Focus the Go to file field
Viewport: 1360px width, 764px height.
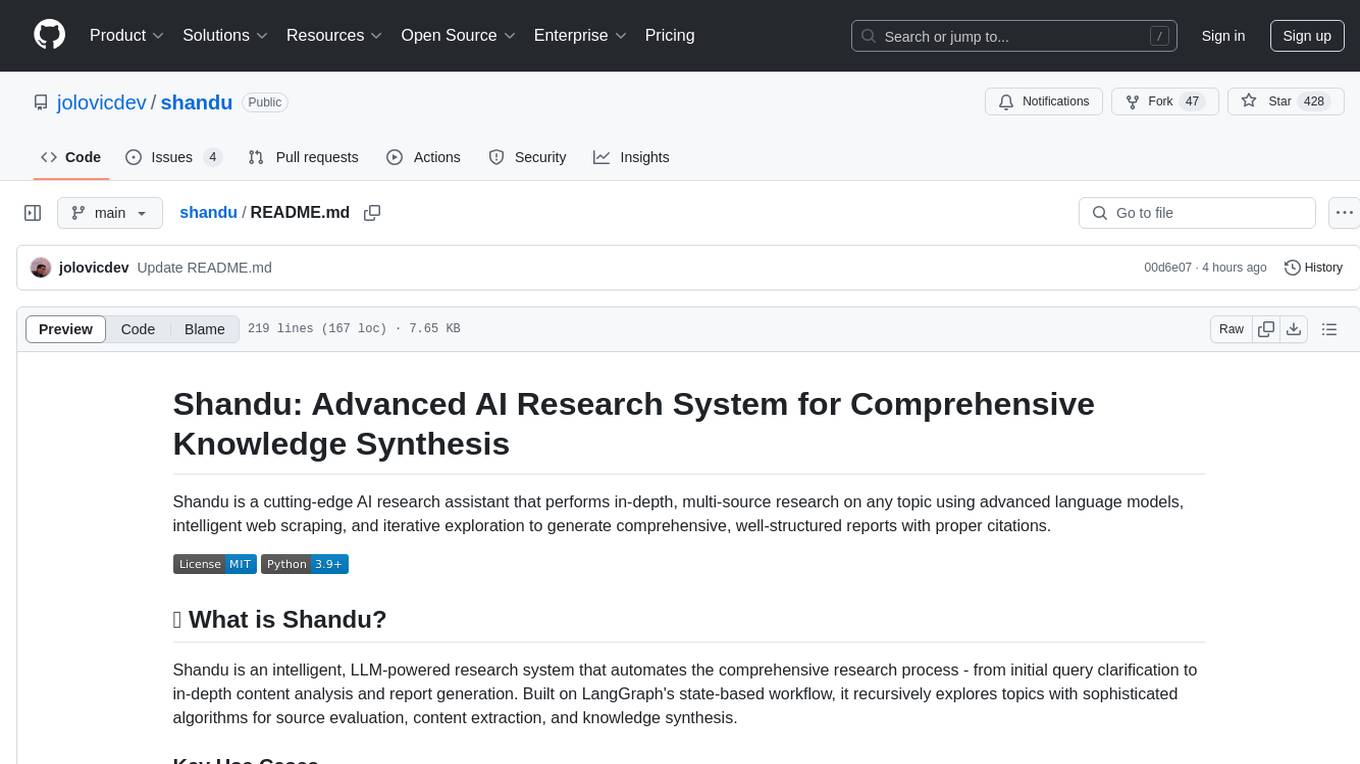1197,213
